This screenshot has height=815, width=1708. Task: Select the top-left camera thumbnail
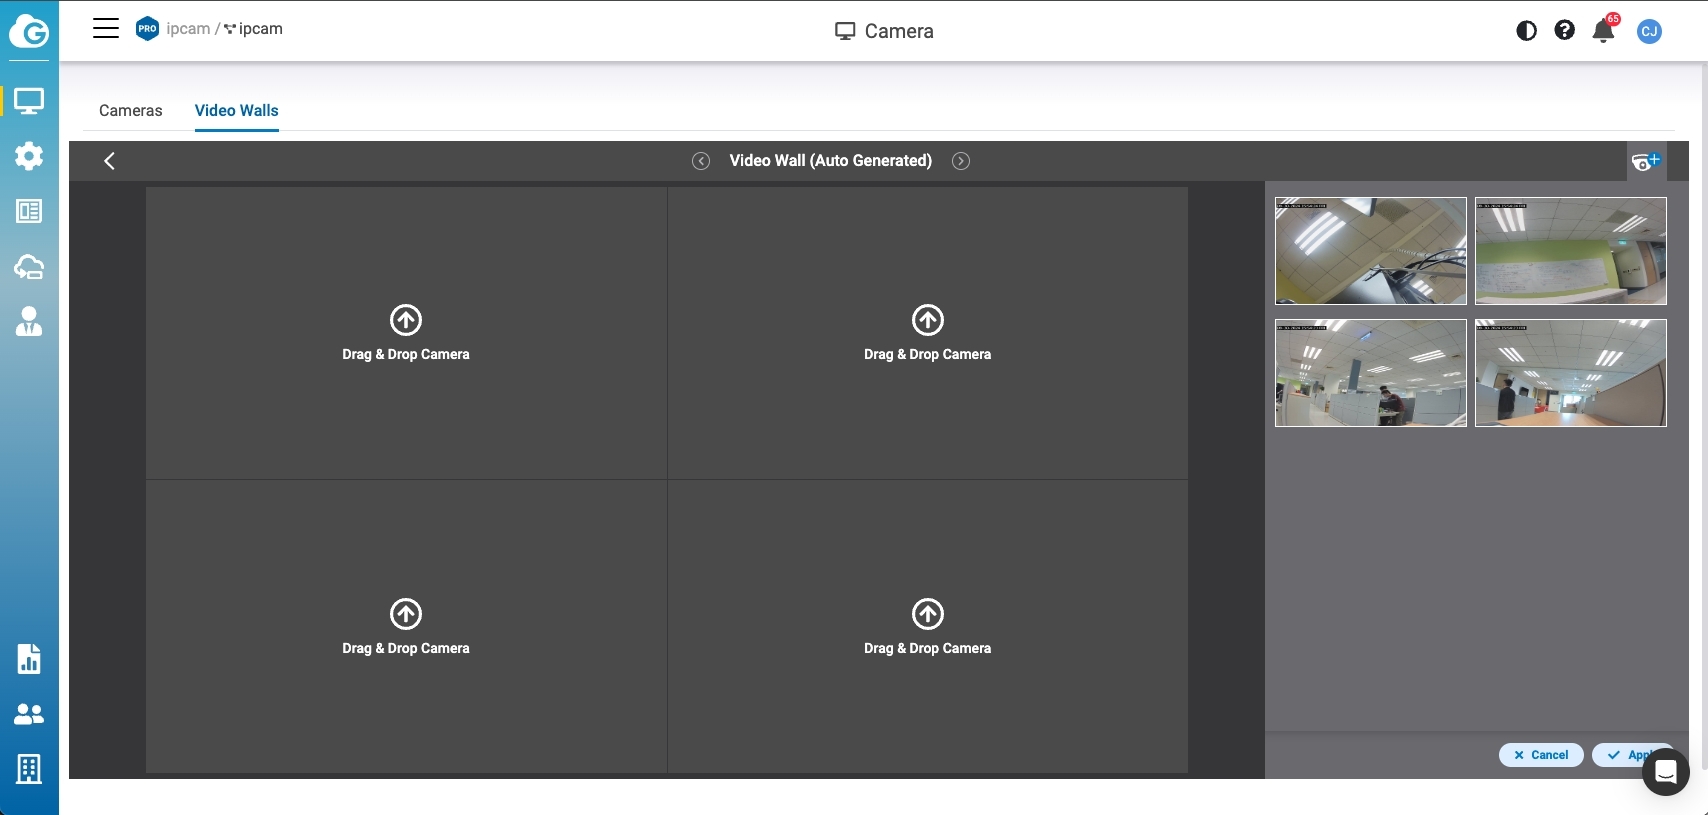(x=1370, y=251)
